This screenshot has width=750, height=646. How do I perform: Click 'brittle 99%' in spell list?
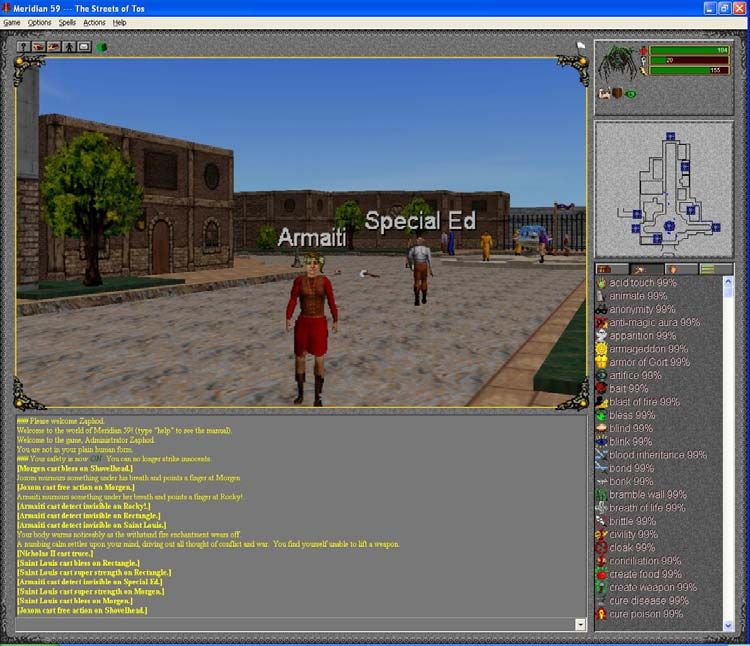coord(632,521)
